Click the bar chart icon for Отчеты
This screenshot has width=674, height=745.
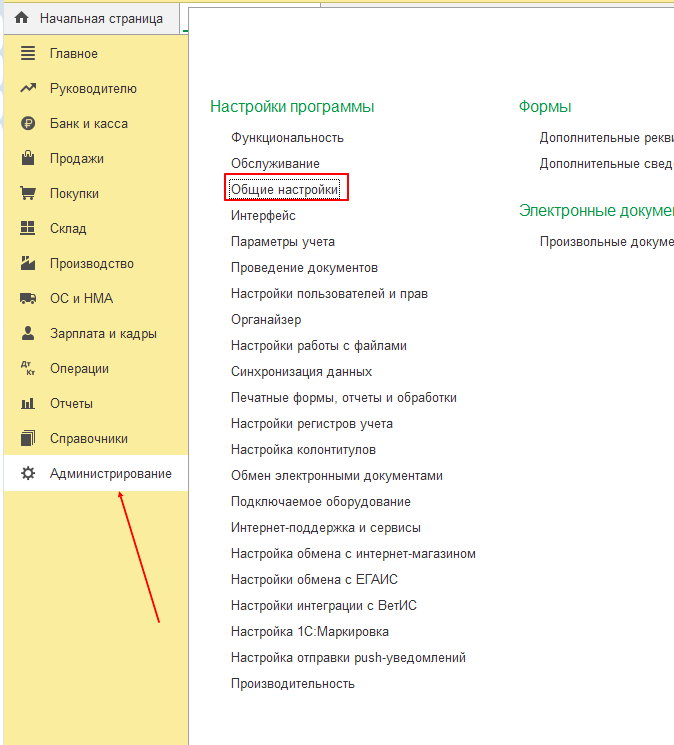click(x=28, y=403)
